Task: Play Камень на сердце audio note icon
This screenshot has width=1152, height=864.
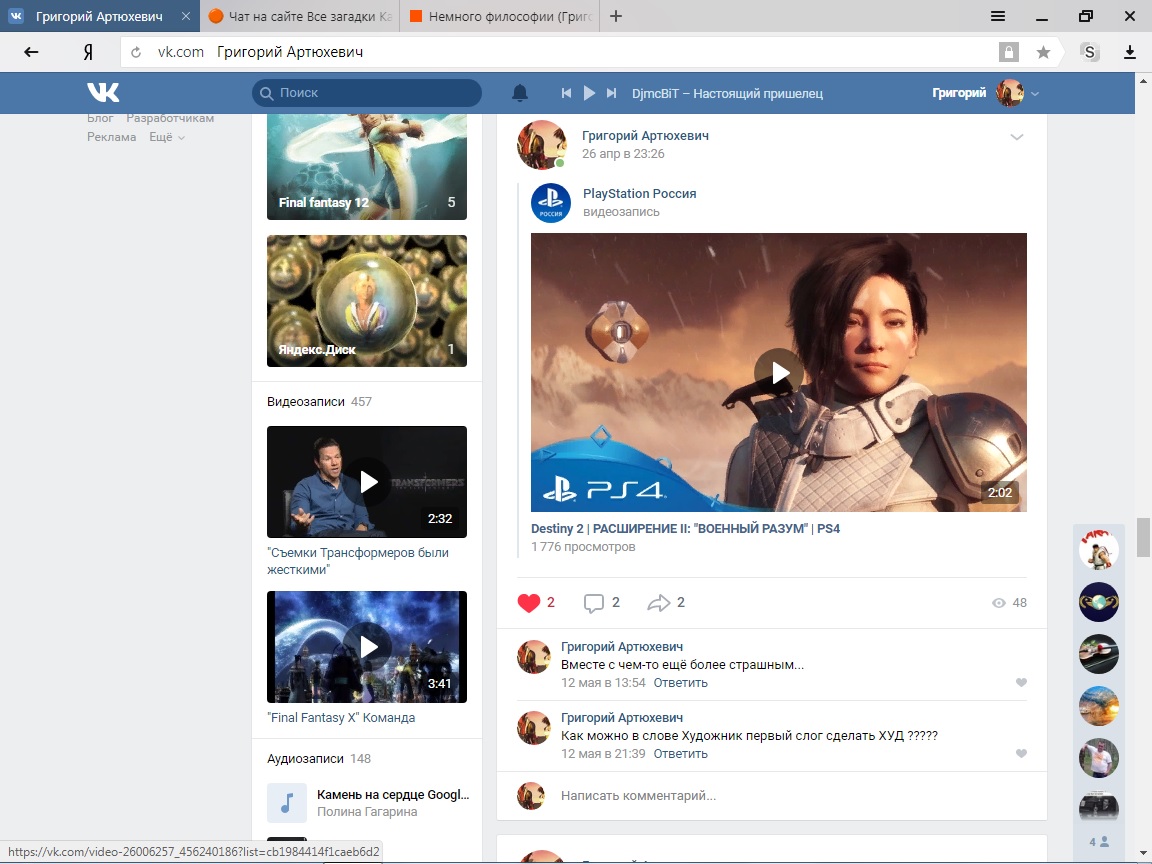Action: (287, 803)
